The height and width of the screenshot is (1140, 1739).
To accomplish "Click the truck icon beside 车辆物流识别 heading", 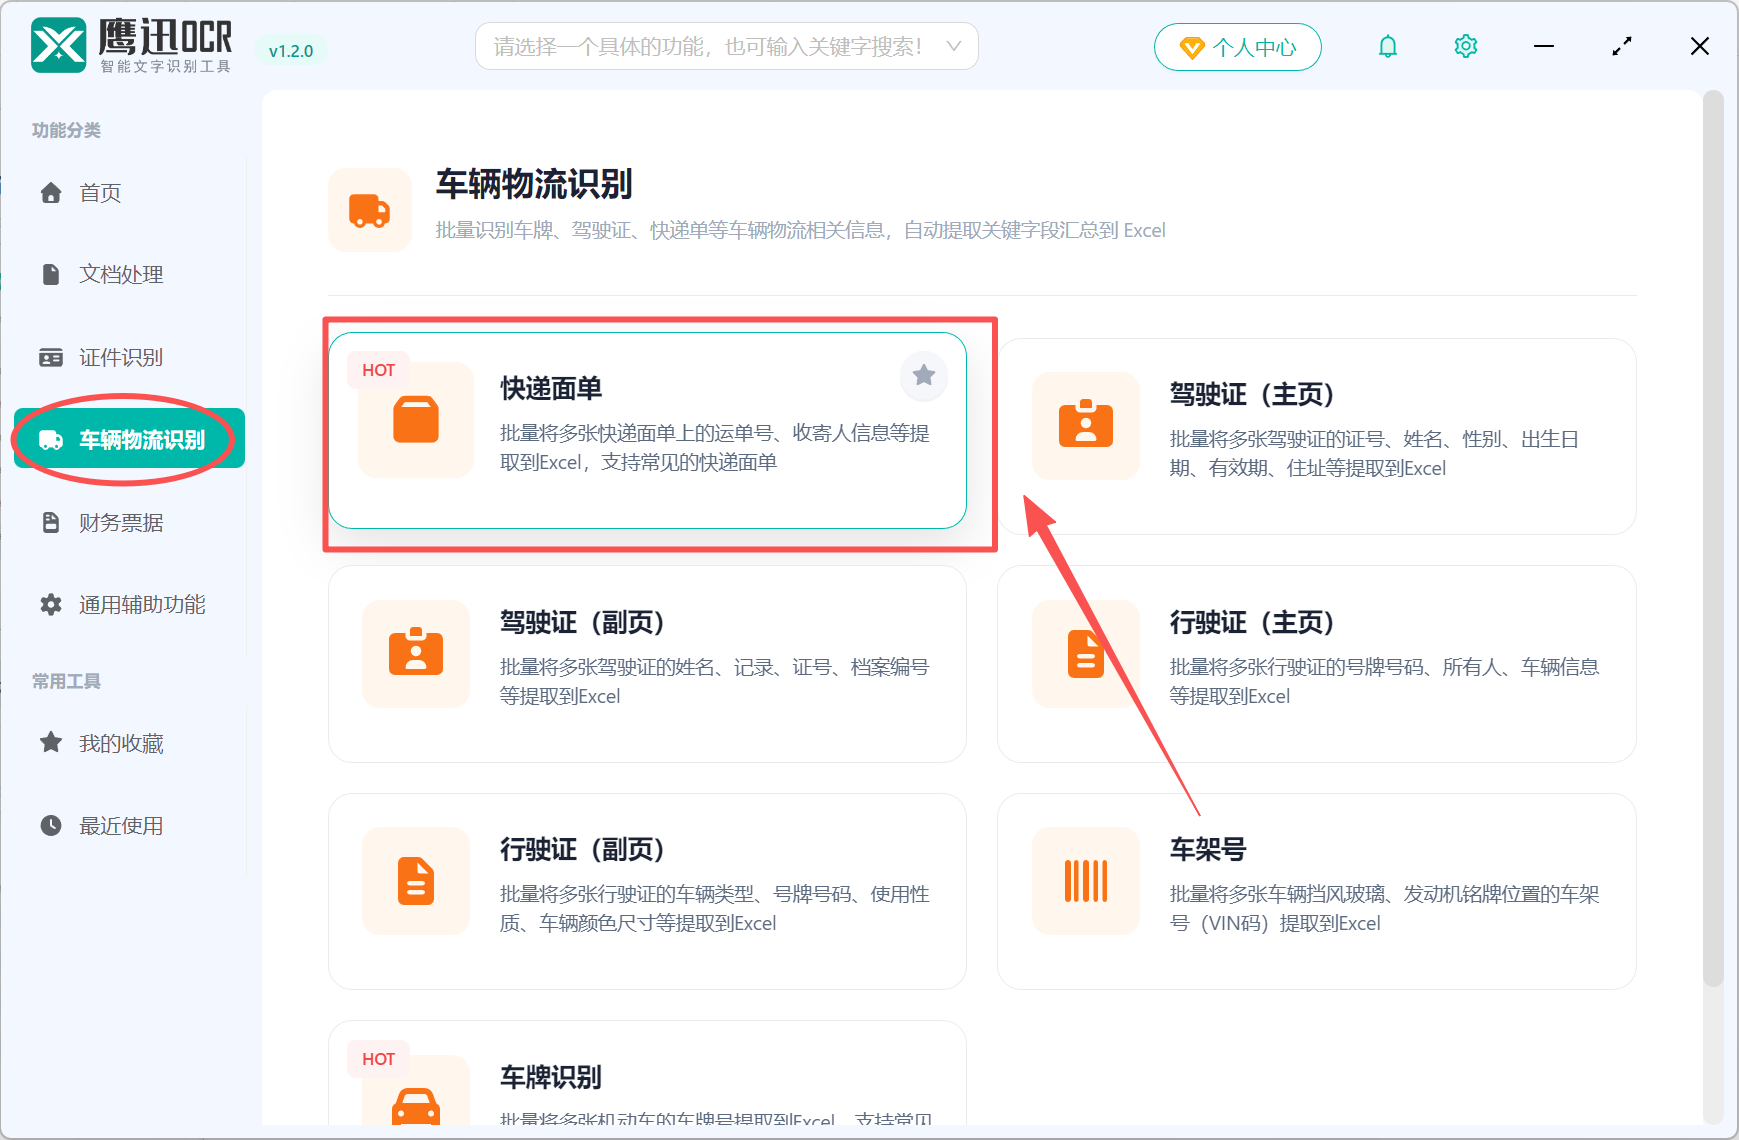I will [x=370, y=210].
